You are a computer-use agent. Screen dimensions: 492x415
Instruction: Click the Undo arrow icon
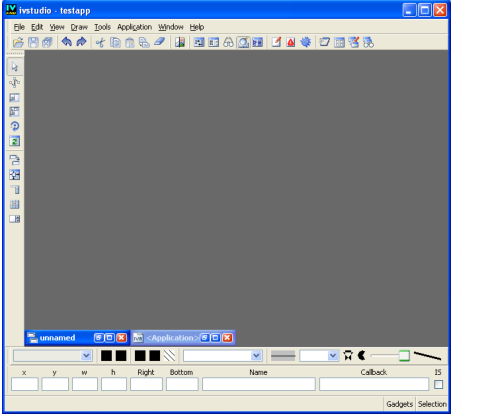pyautogui.click(x=67, y=42)
